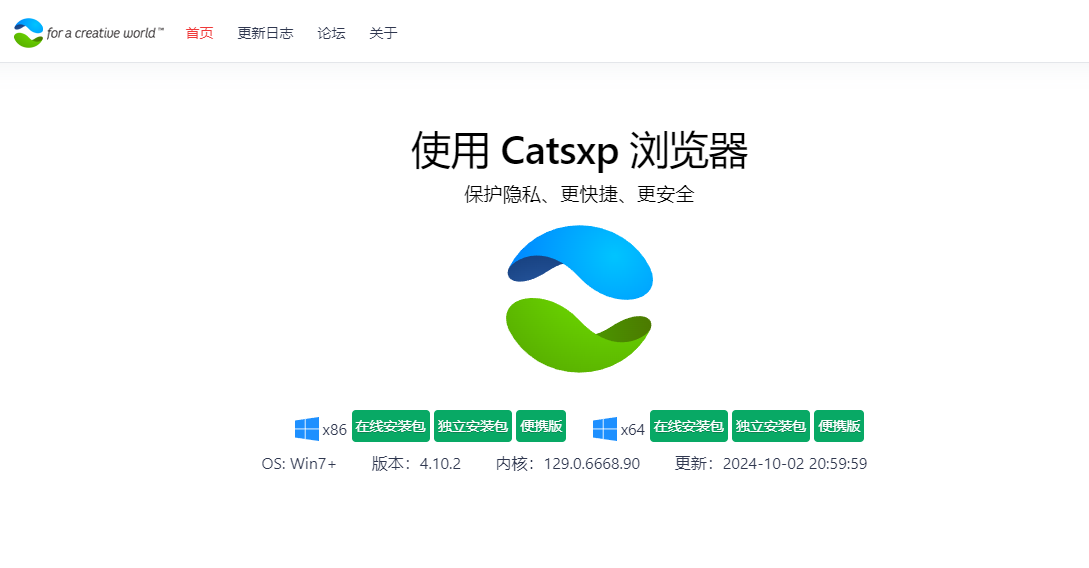
Task: Download the x86 在线安装包 installer
Action: (x=390, y=426)
